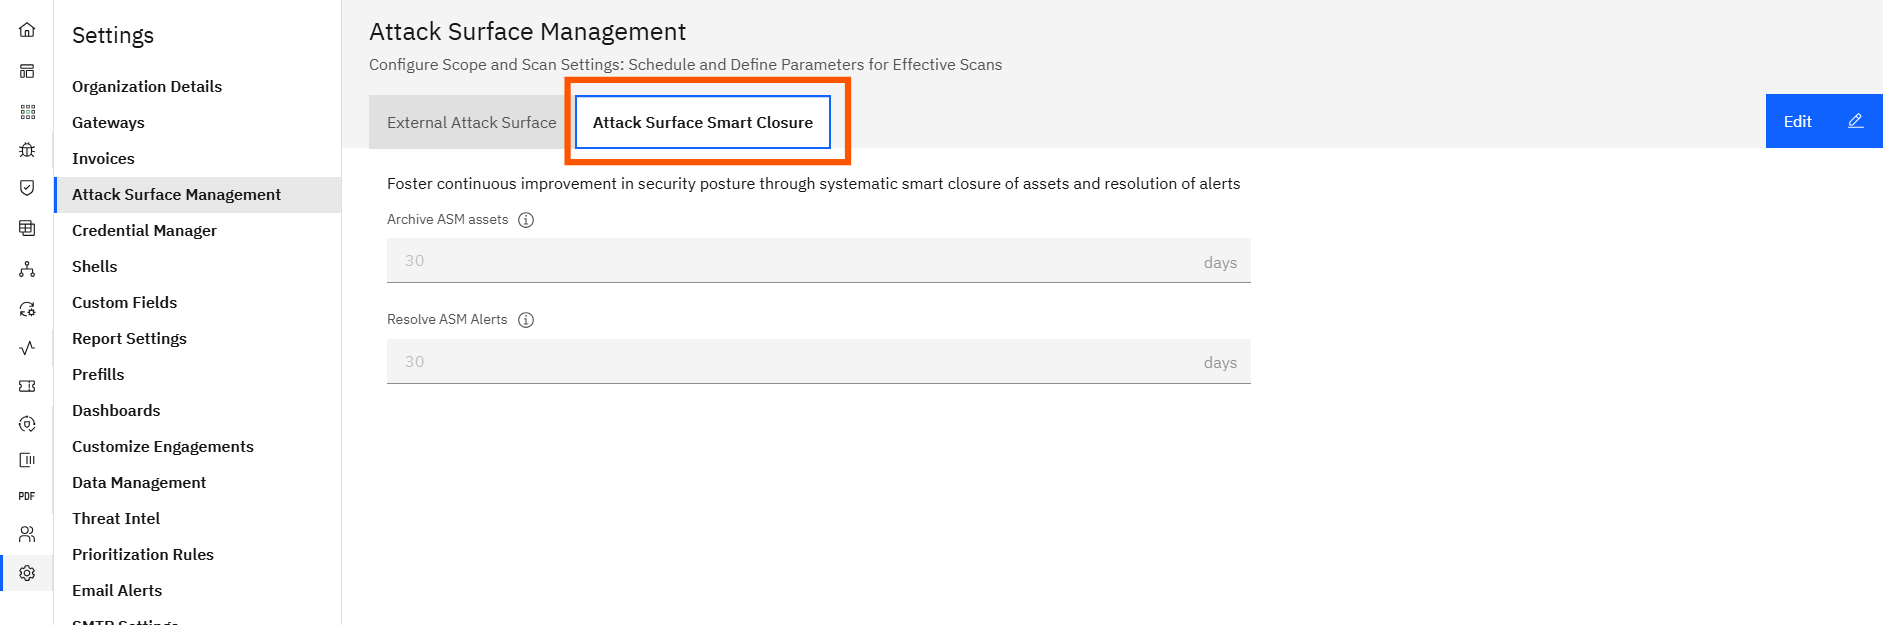Click info icon beside Resolve ASM Alerts

pyautogui.click(x=526, y=320)
